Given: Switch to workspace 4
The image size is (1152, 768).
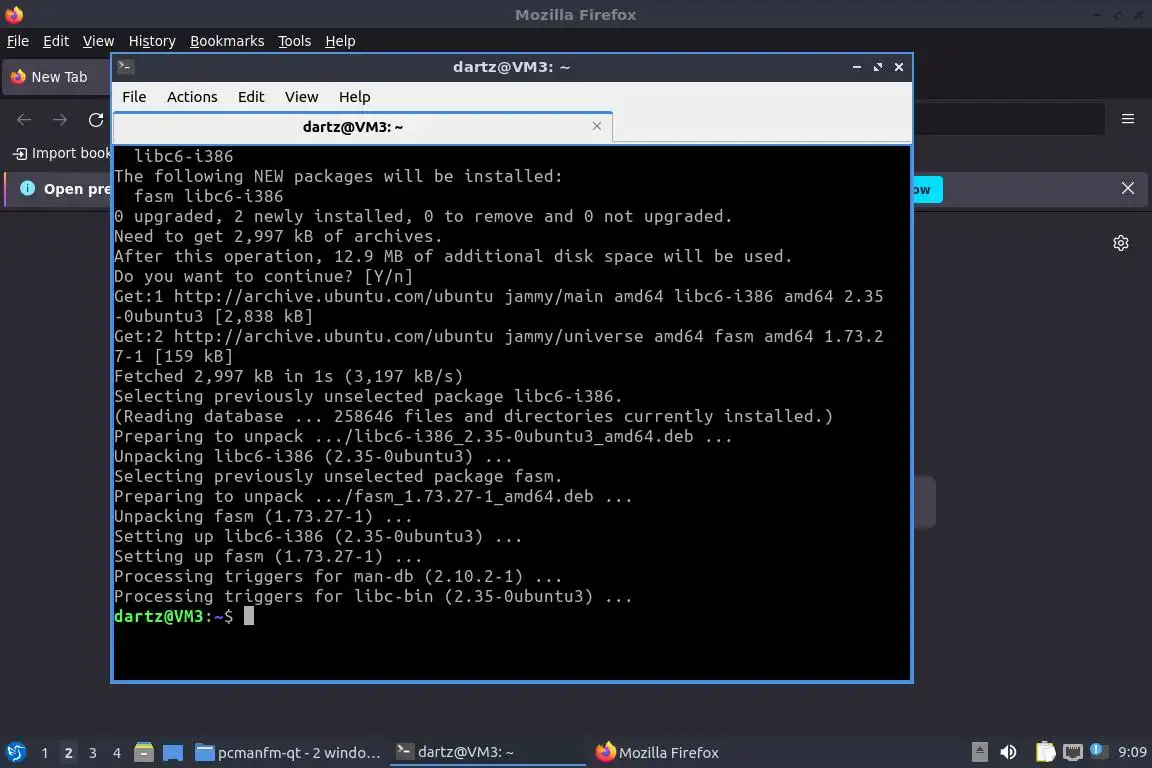Looking at the screenshot, I should (x=117, y=753).
